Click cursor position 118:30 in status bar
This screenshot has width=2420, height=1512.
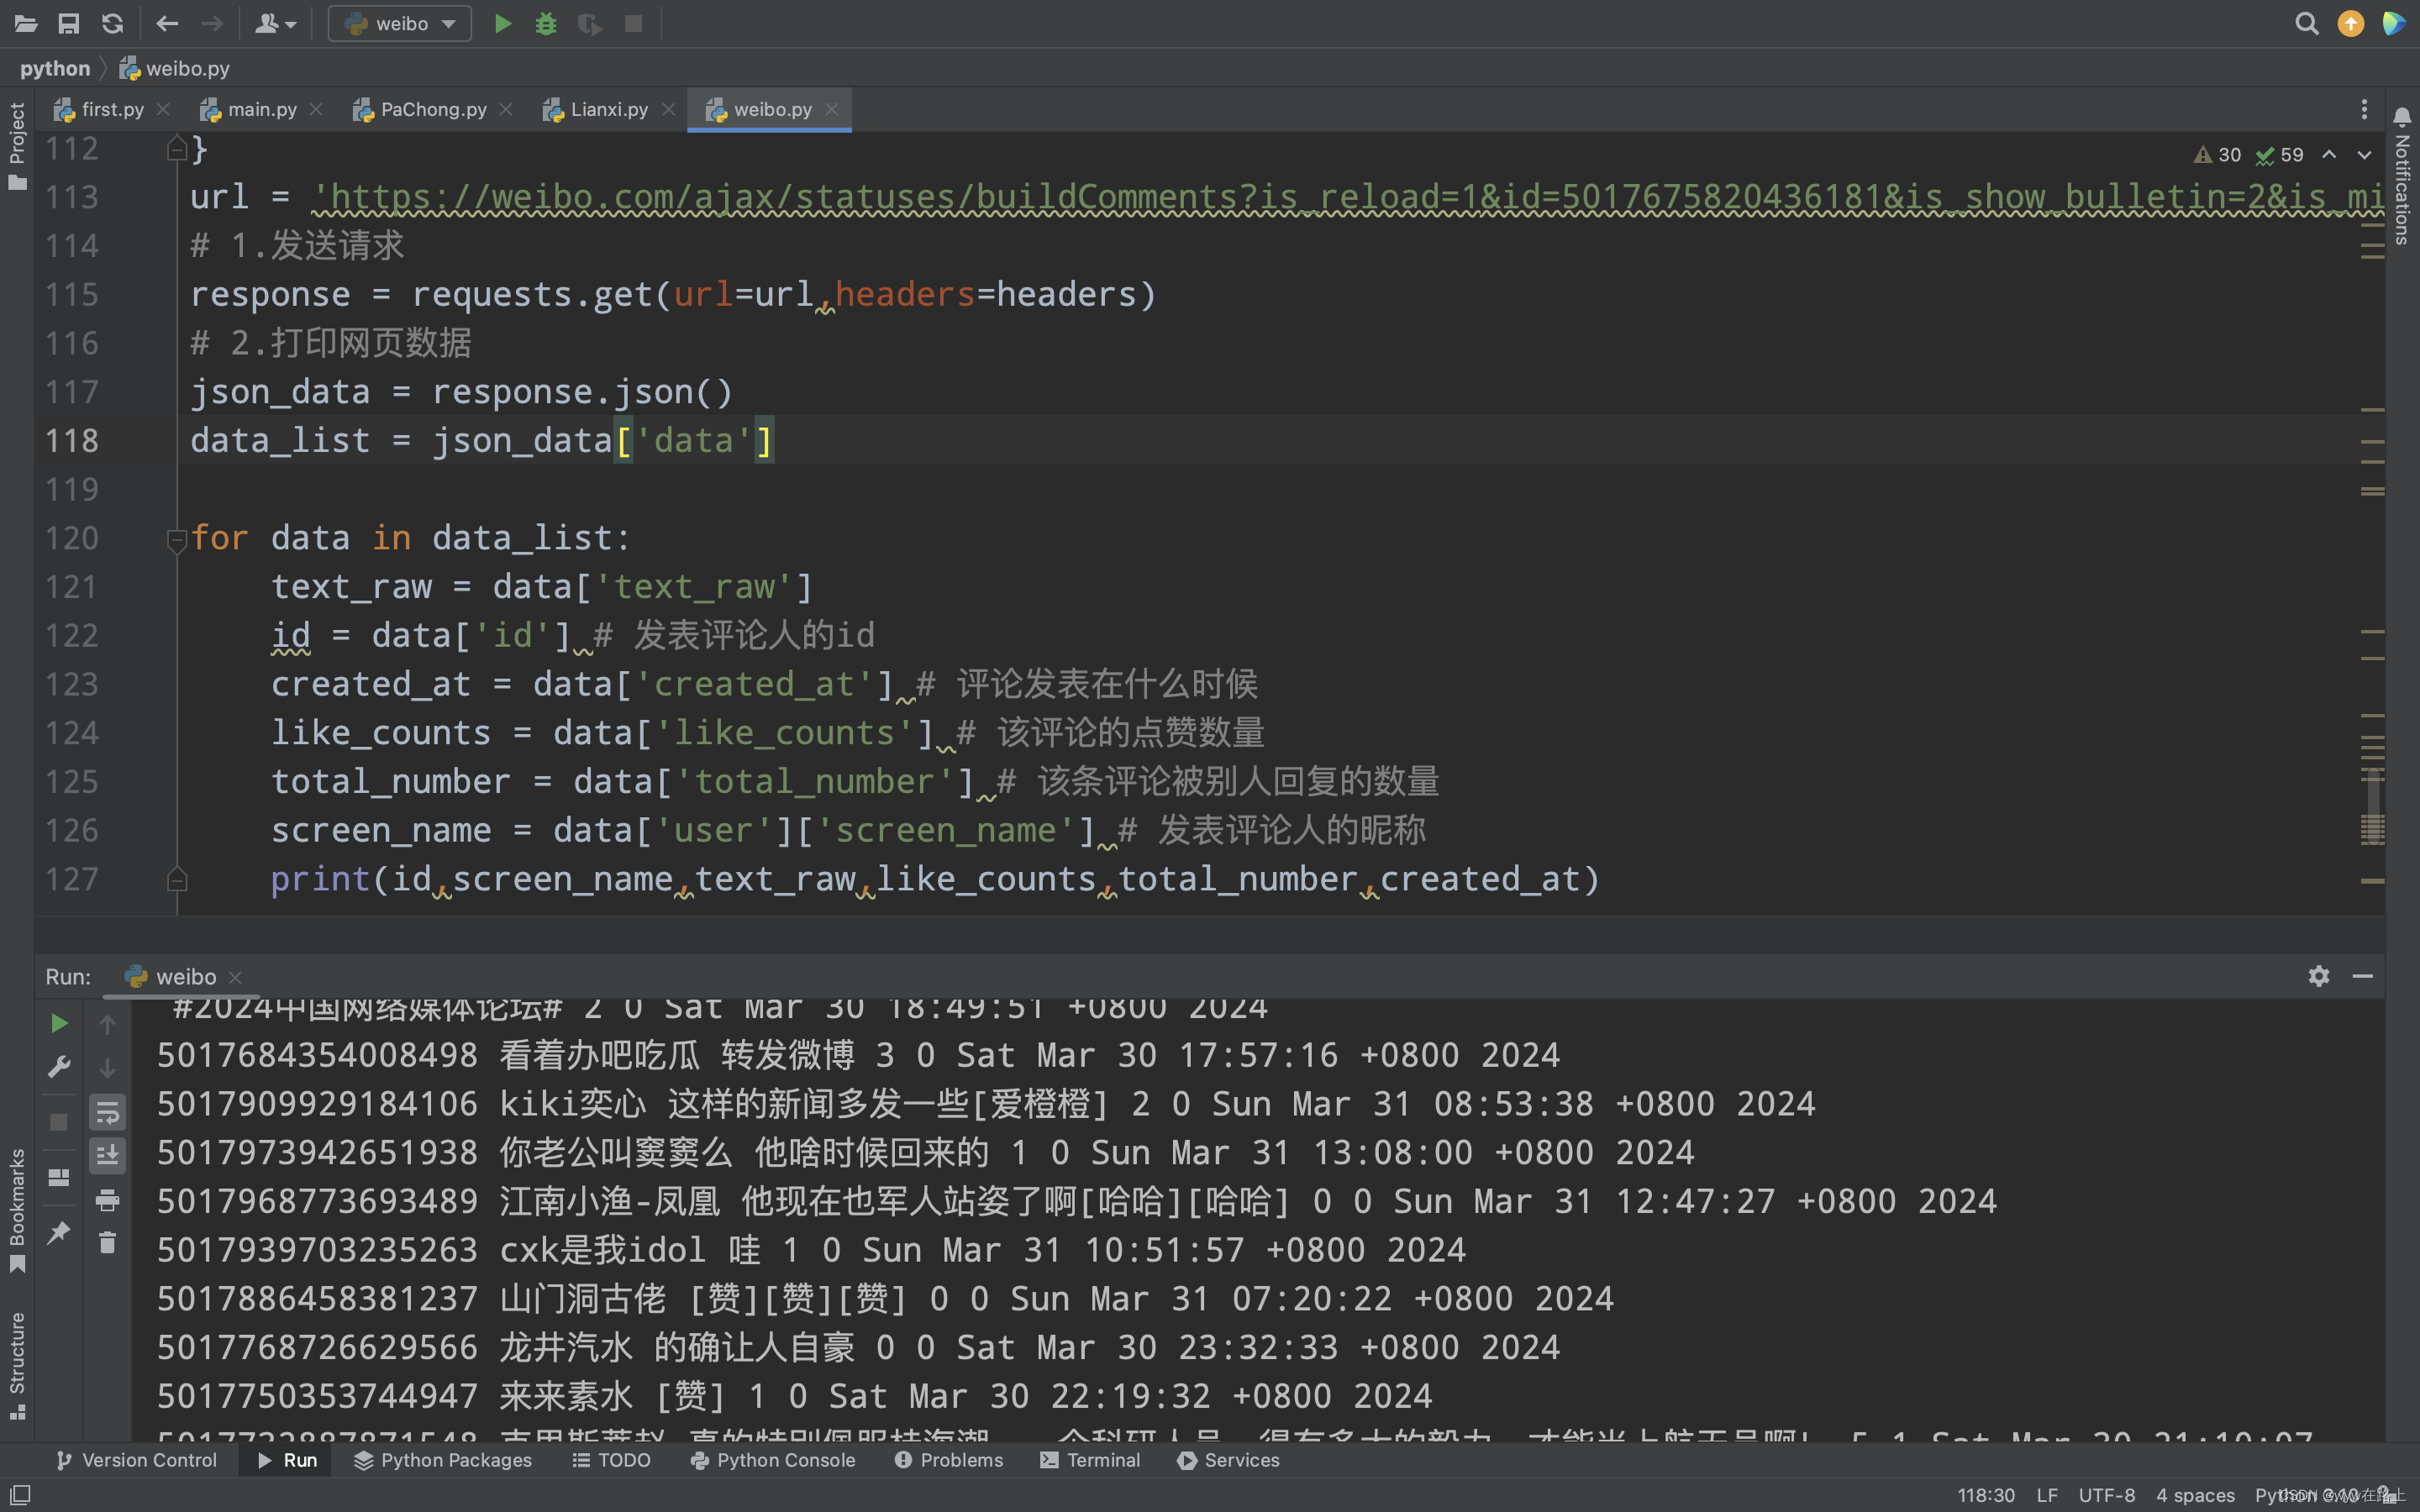pyautogui.click(x=1985, y=1495)
